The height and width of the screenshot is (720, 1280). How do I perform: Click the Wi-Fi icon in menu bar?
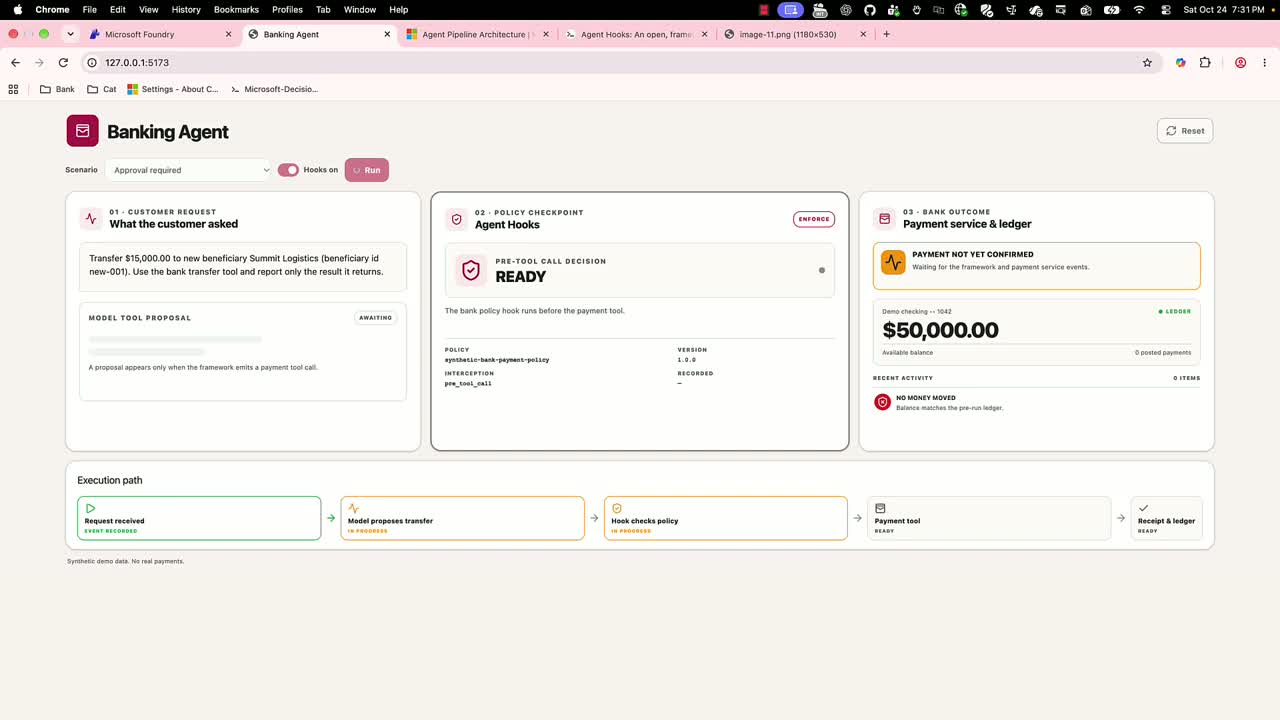(1138, 9)
